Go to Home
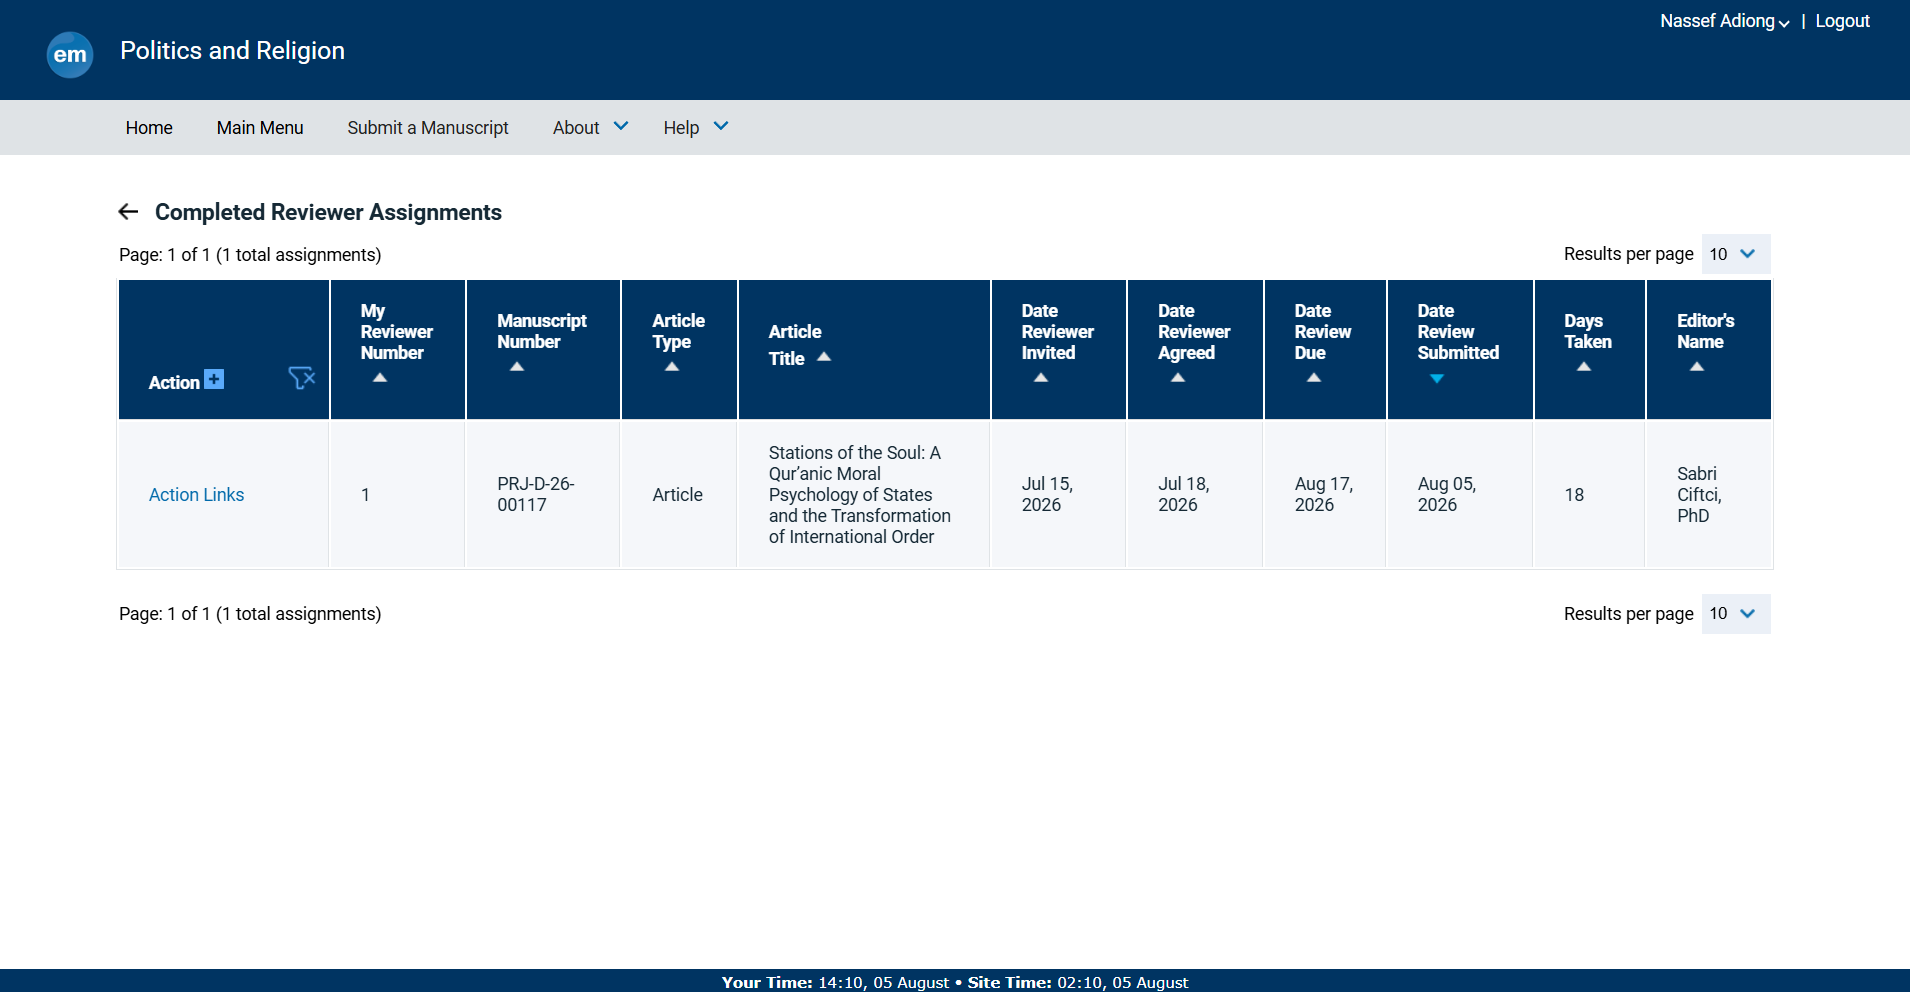This screenshot has width=1910, height=992. point(149,127)
